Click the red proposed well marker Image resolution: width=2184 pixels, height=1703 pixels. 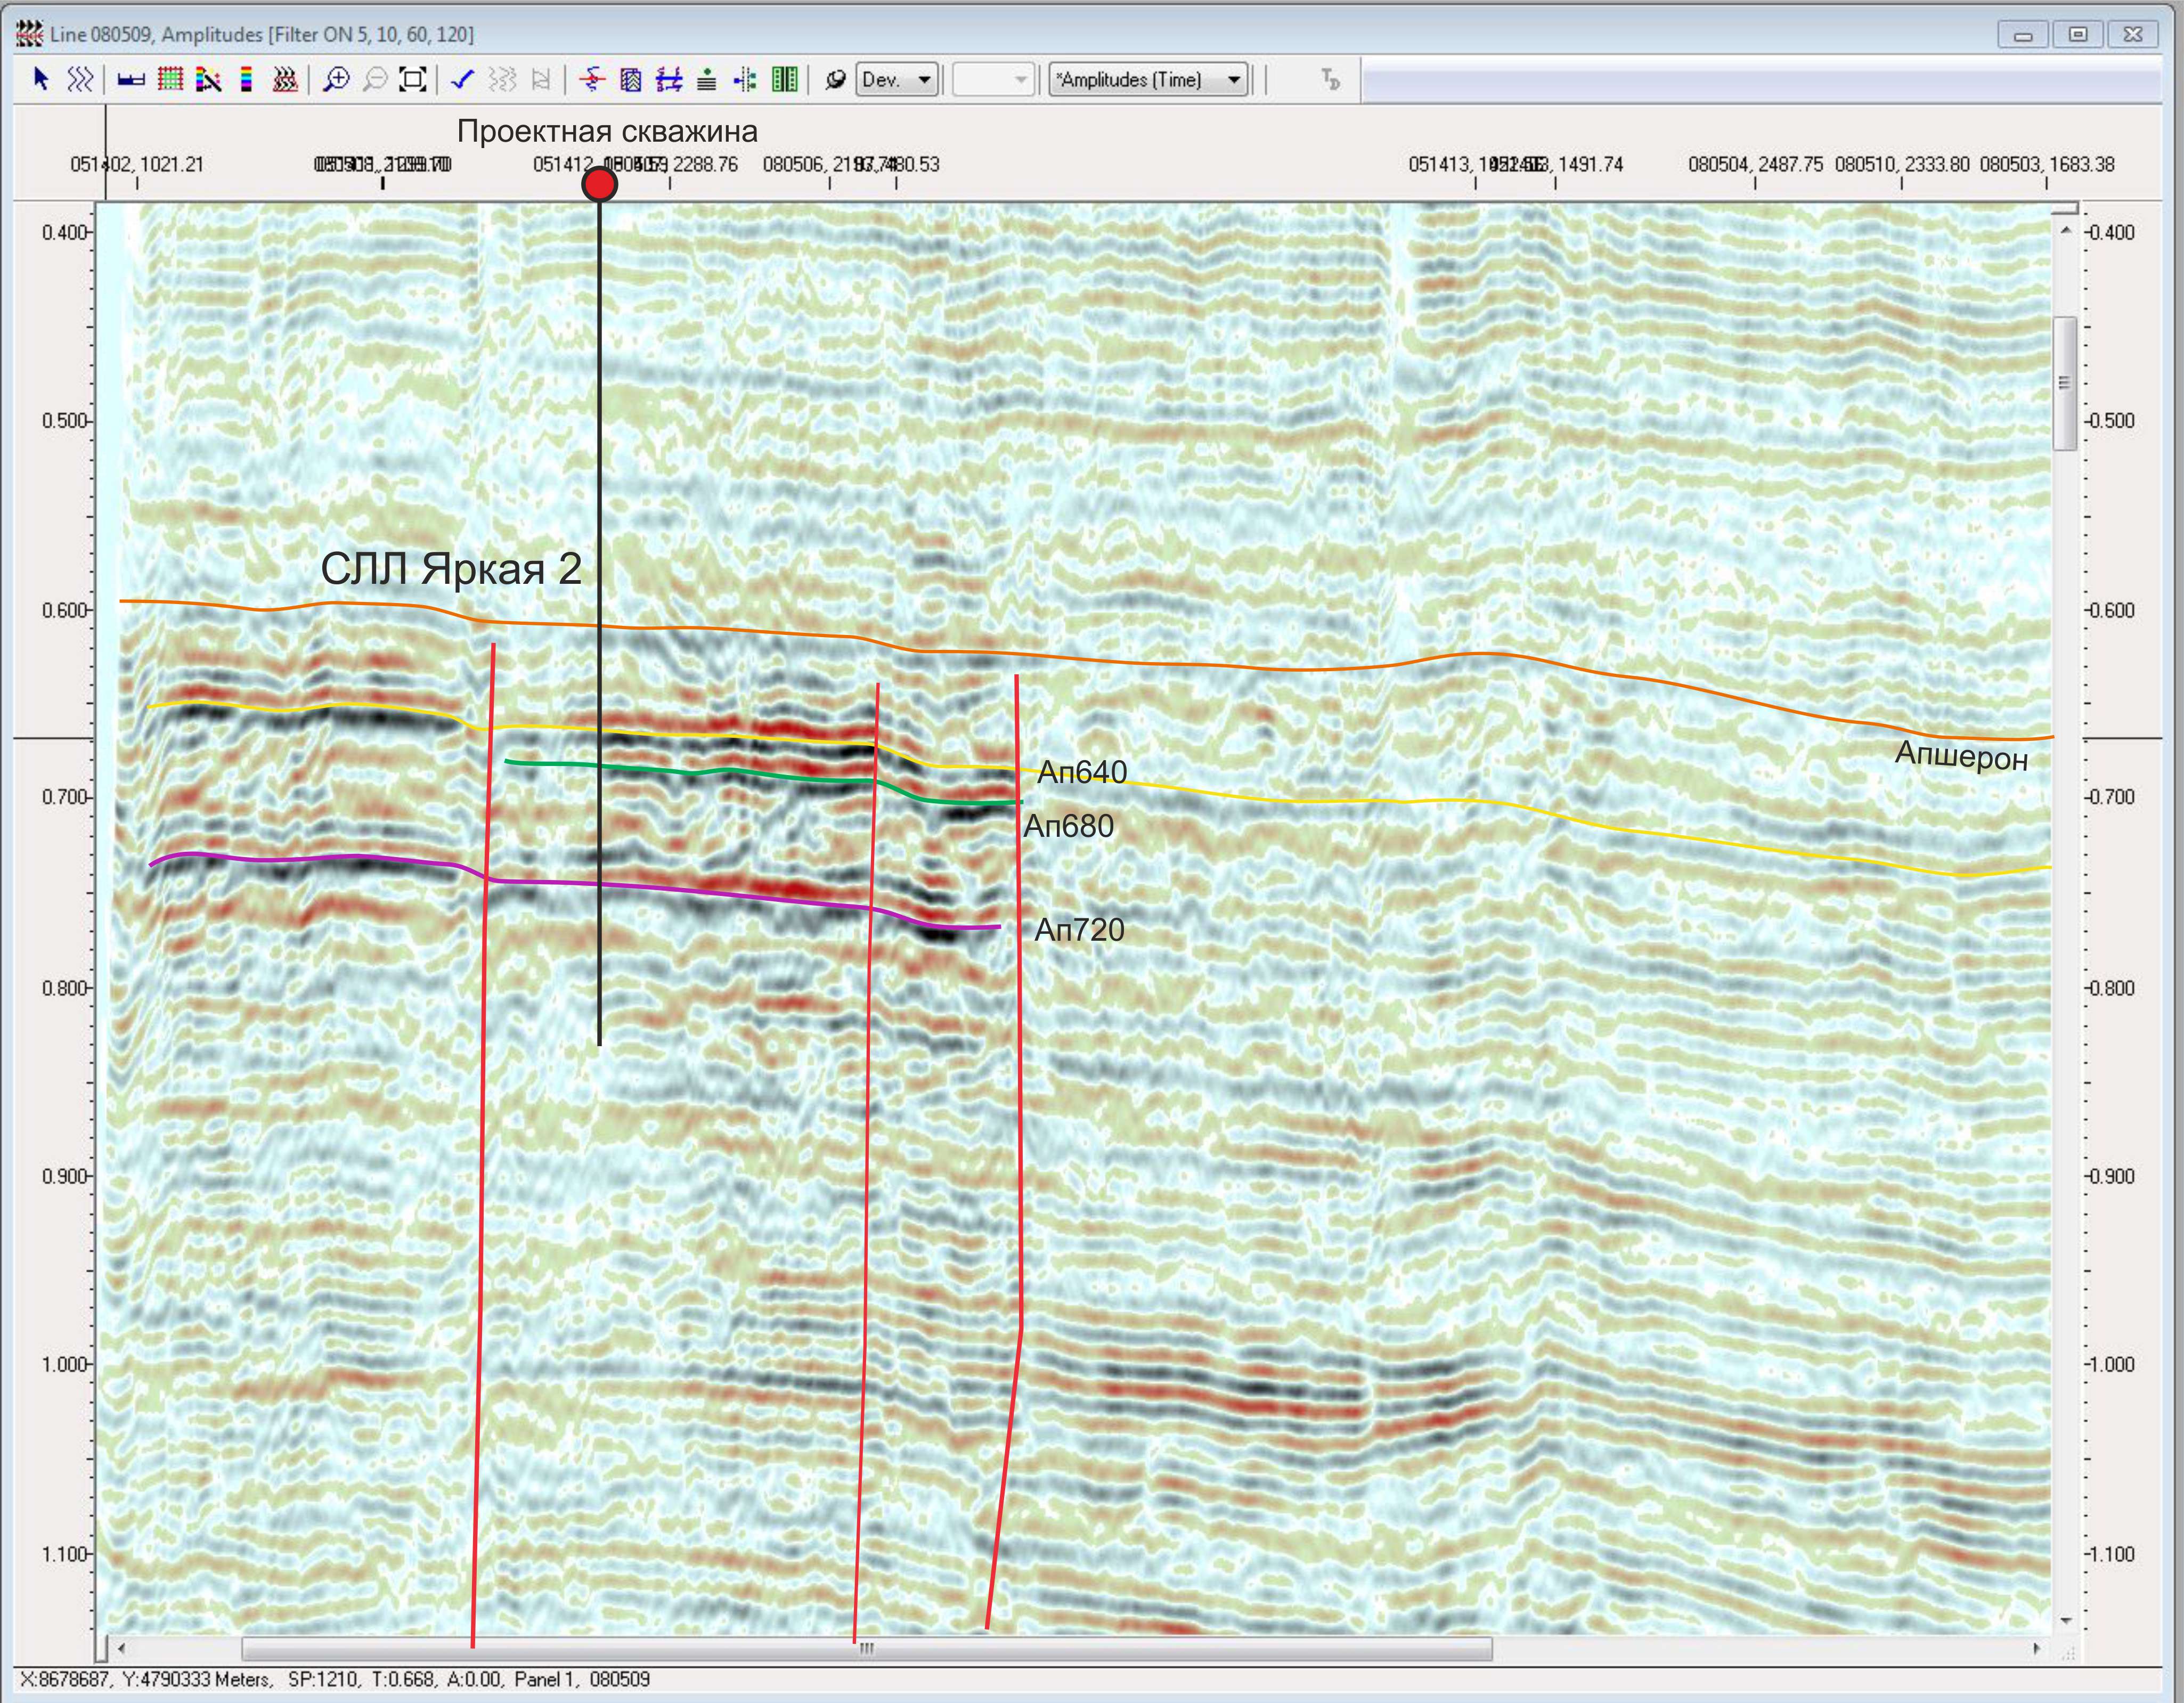point(599,184)
